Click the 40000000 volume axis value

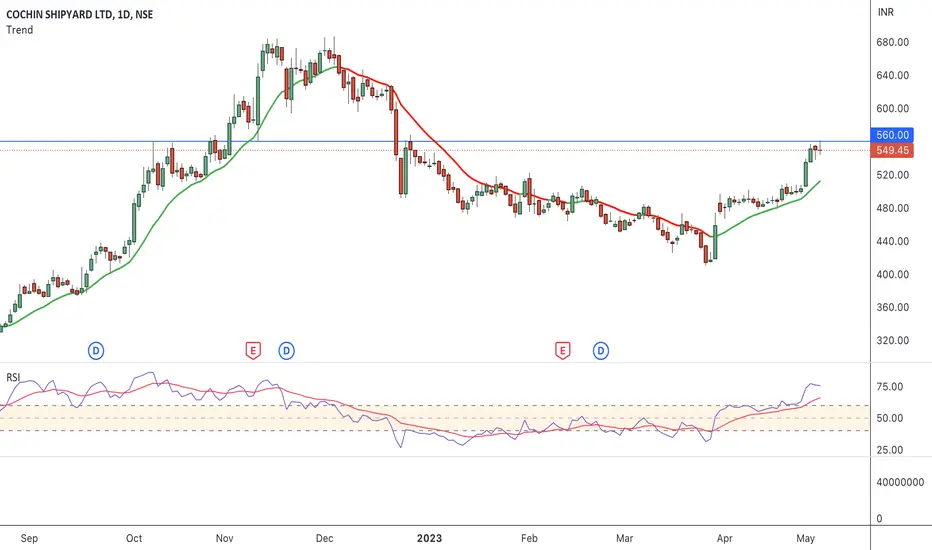[x=900, y=482]
